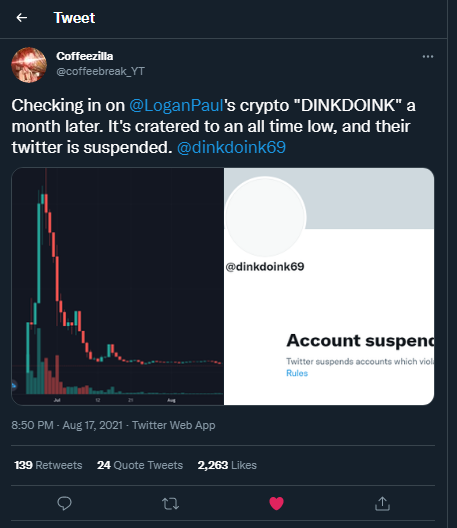Viewport: 457px width, 528px height.
Task: View the 2,263 Likes list
Action: pos(227,465)
